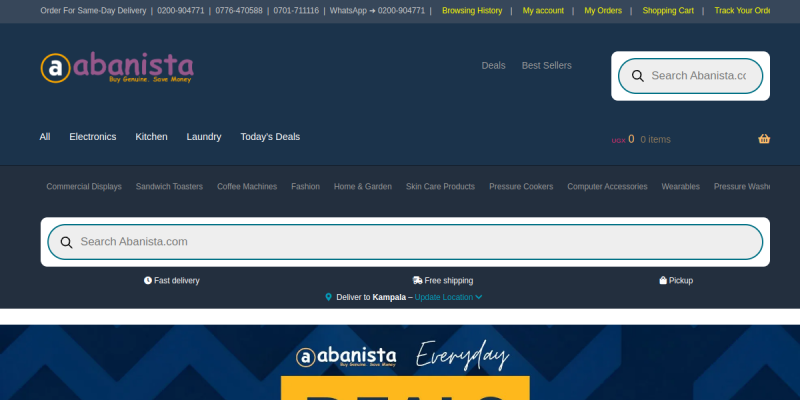
Task: Click phone number 0701-711116
Action: click(x=296, y=11)
